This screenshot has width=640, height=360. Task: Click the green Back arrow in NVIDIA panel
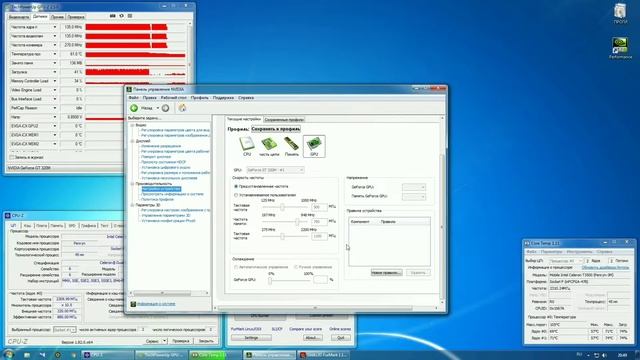[x=134, y=108]
